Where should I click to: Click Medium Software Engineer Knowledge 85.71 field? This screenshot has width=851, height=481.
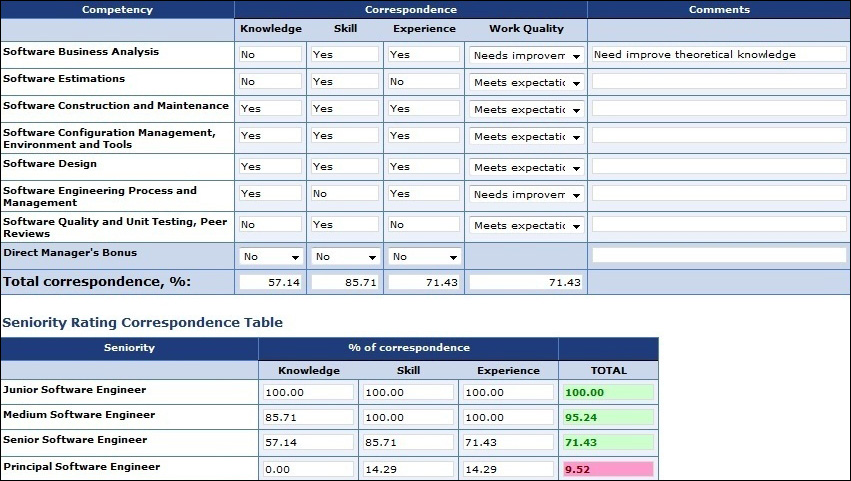point(308,417)
